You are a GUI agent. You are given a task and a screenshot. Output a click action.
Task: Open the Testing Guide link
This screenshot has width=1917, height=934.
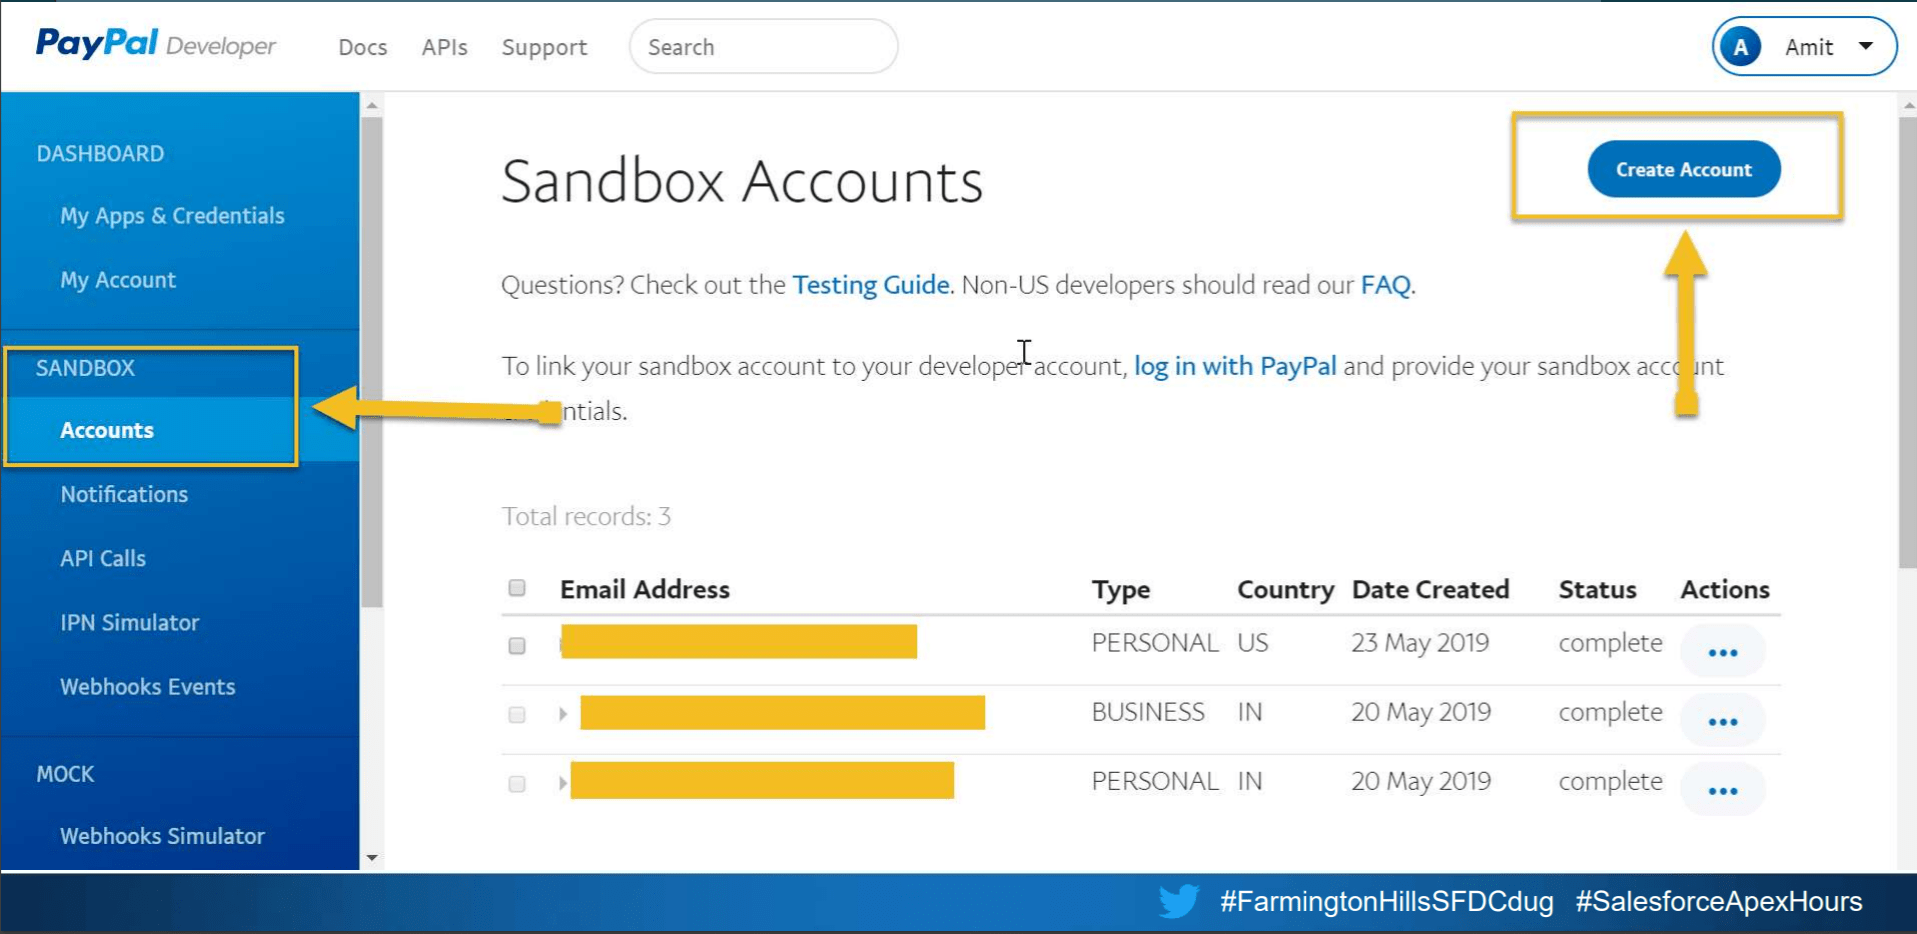(x=871, y=285)
